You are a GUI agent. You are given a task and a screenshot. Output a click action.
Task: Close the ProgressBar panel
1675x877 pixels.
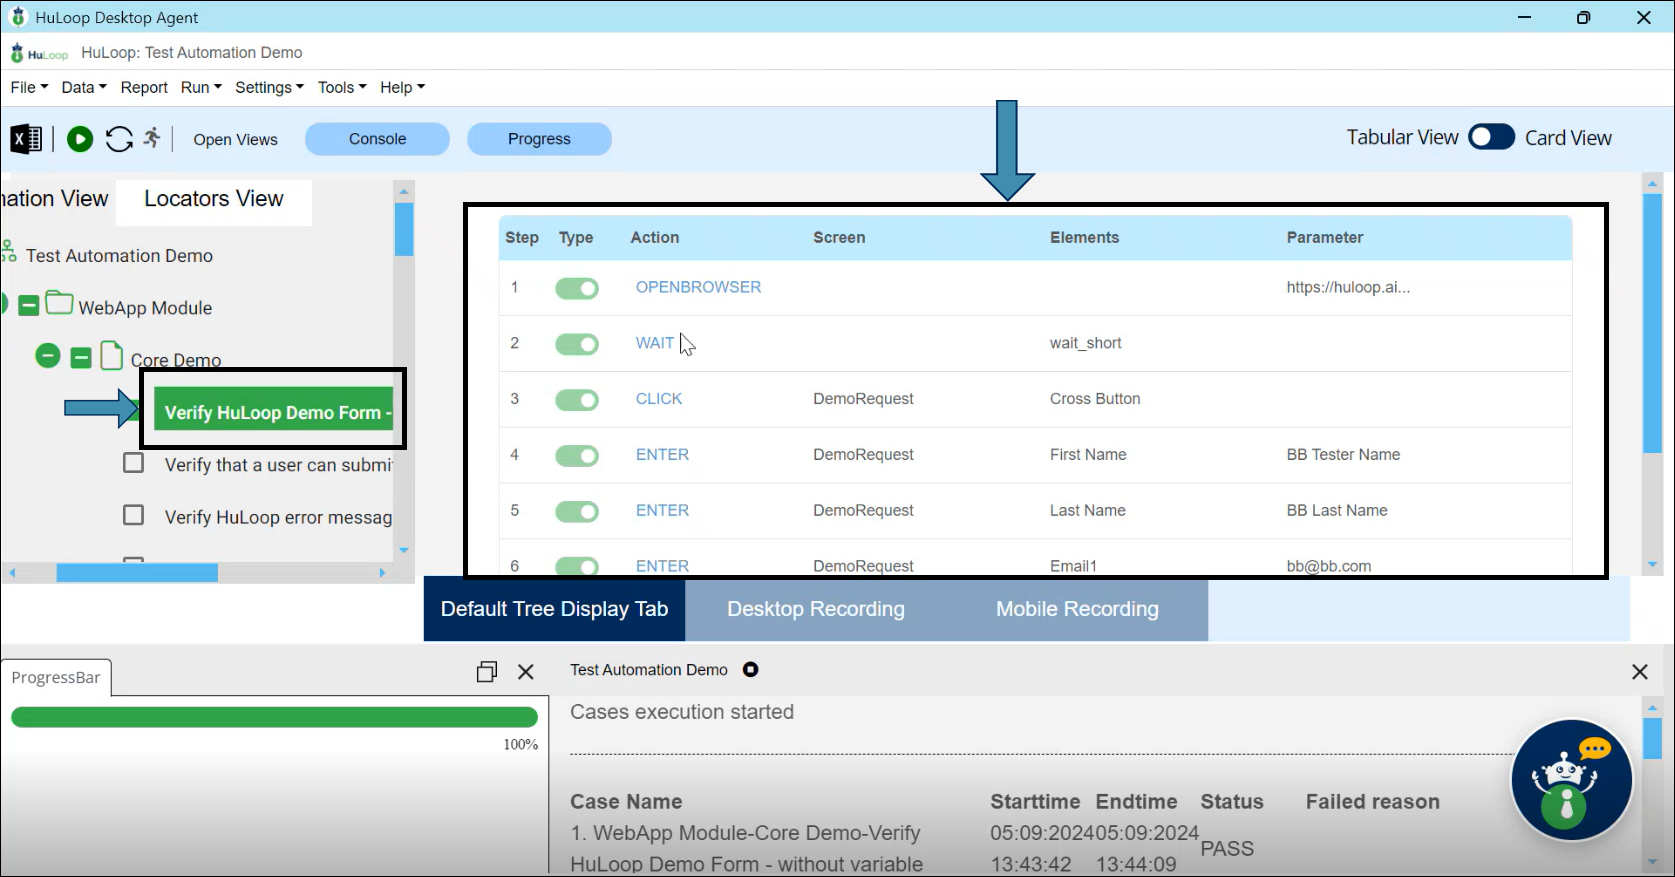pos(526,672)
